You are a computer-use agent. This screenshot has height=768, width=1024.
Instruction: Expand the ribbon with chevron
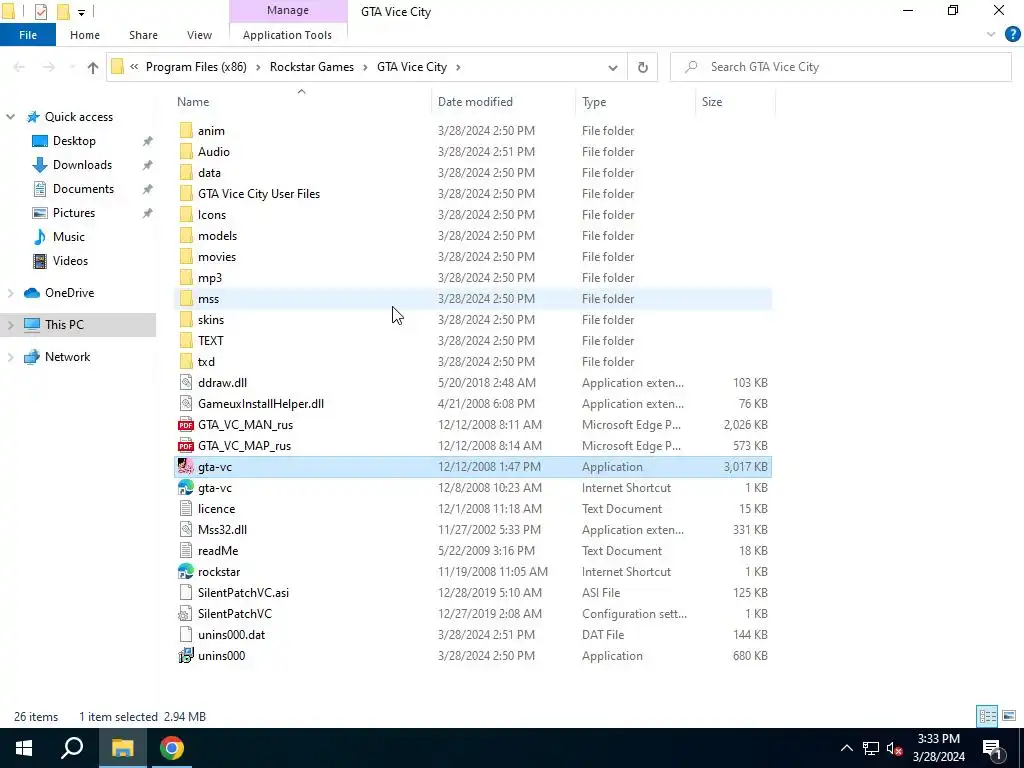click(x=991, y=35)
